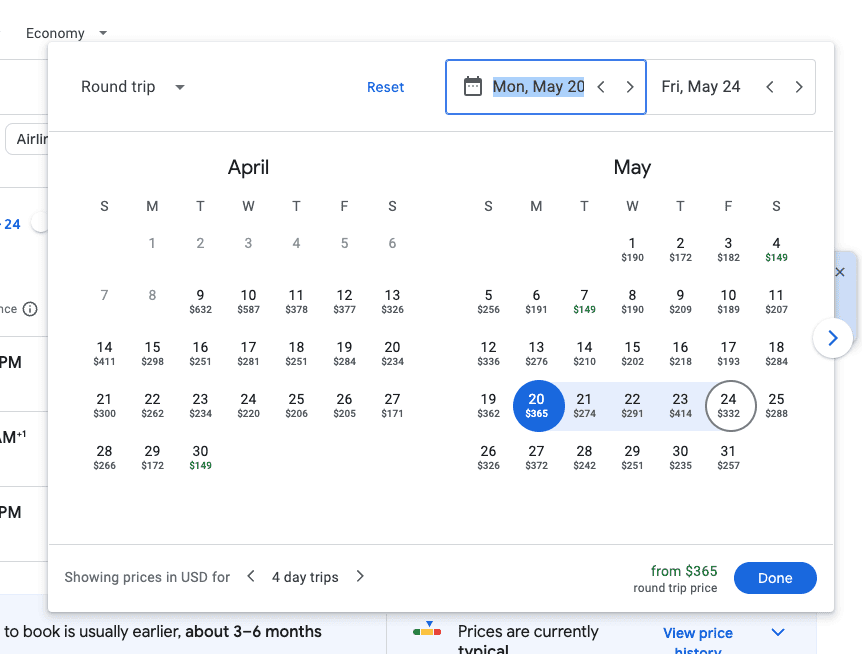Select the circled May 24 return date
Viewport: 862px width, 654px height.
click(x=728, y=404)
